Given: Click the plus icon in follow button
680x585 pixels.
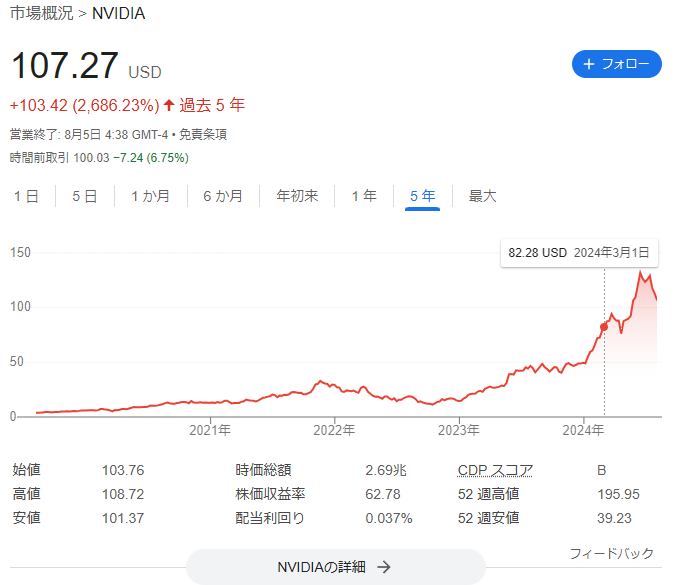Looking at the screenshot, I should (588, 64).
